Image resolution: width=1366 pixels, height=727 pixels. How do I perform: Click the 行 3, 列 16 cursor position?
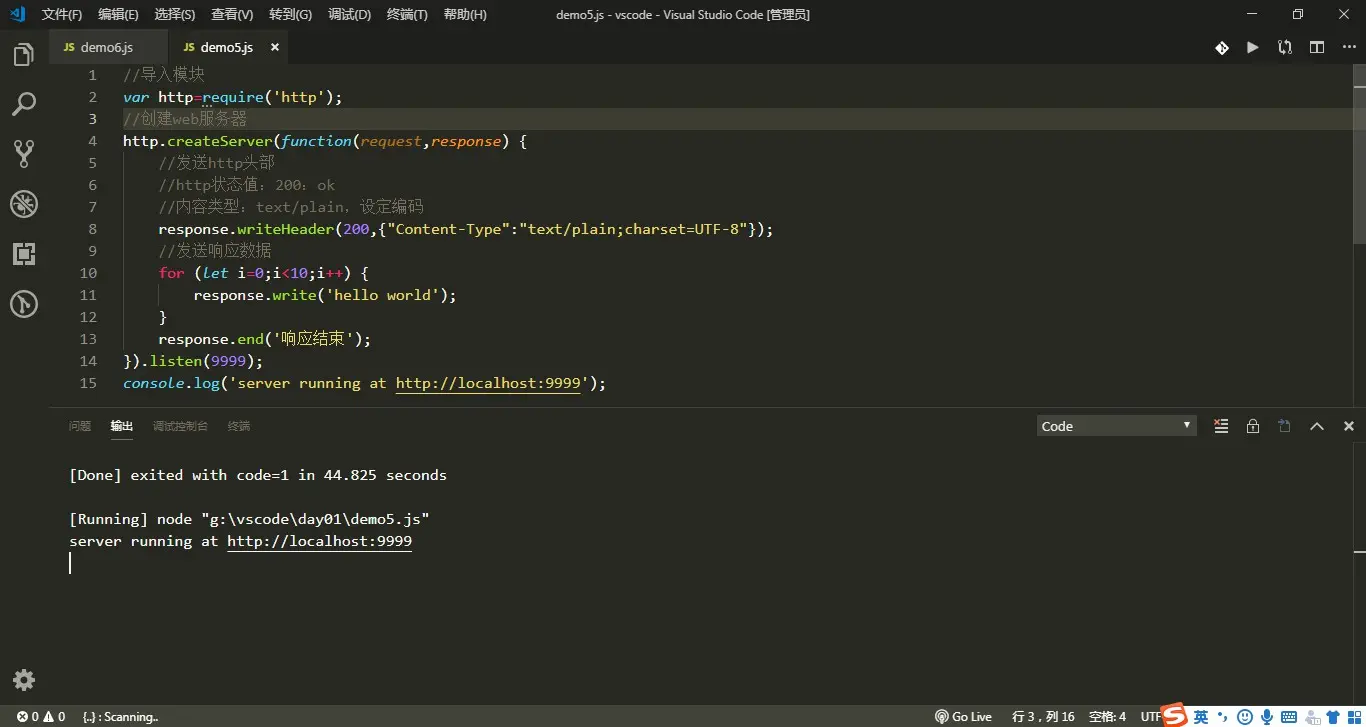(1043, 716)
